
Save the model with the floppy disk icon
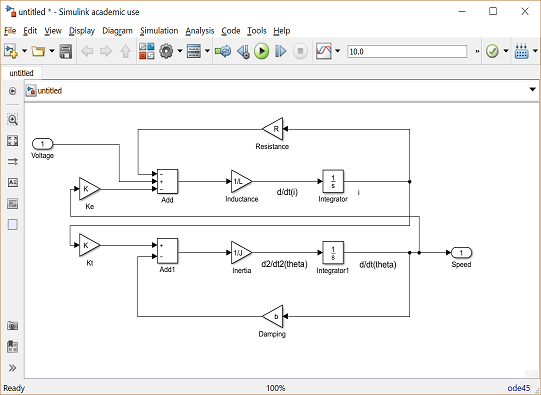click(x=66, y=51)
